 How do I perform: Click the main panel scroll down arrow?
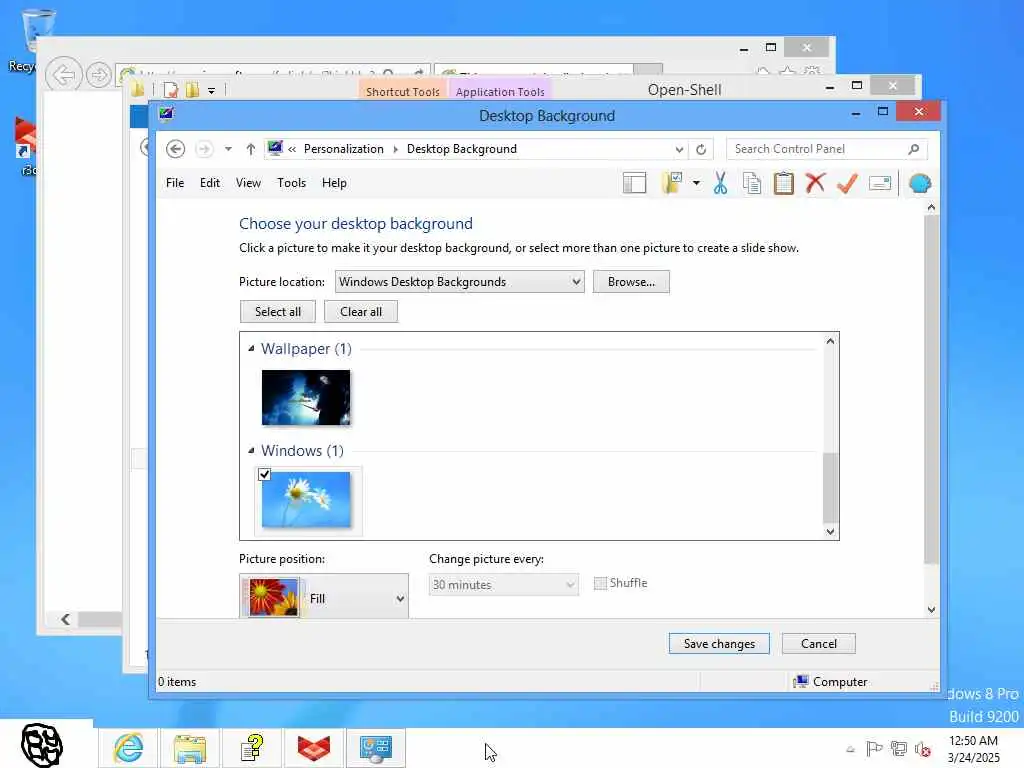931,609
